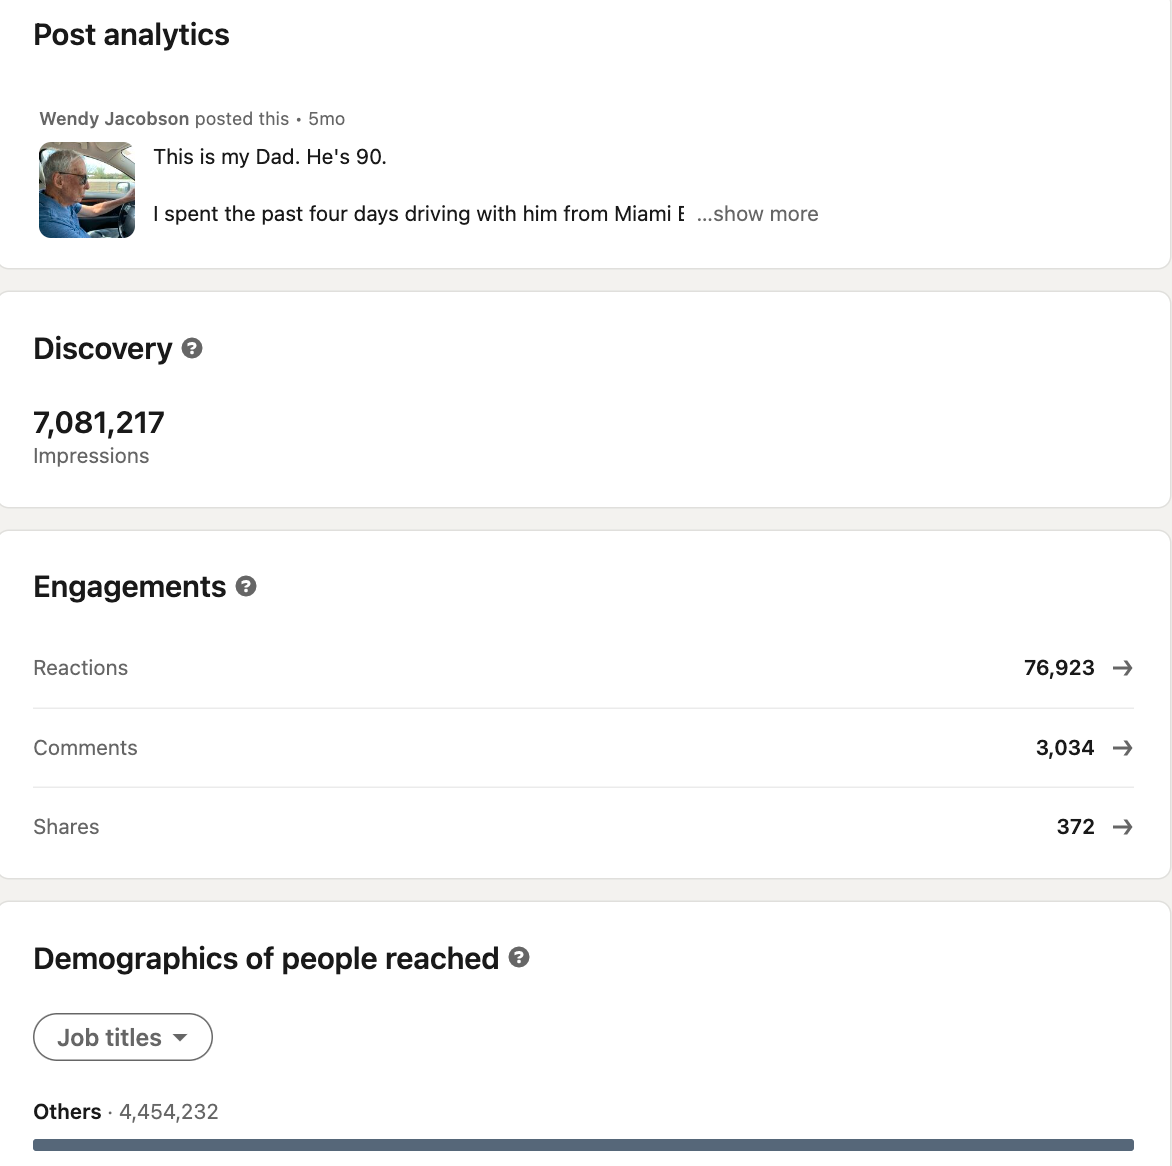Image resolution: width=1172 pixels, height=1166 pixels.
Task: Click the Others demographic progress bar
Action: 583,1145
